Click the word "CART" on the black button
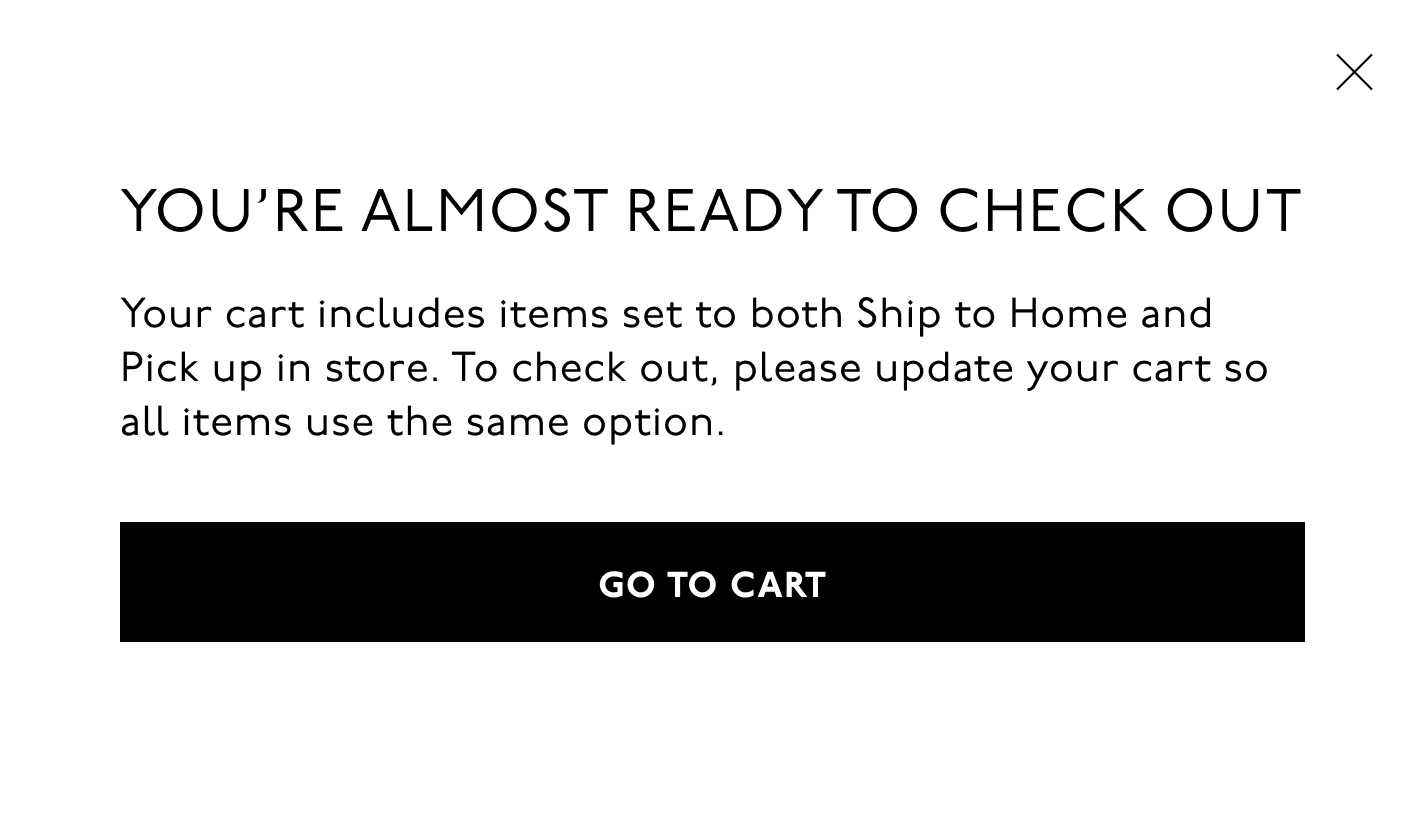Image resolution: width=1427 pixels, height=822 pixels. point(777,585)
